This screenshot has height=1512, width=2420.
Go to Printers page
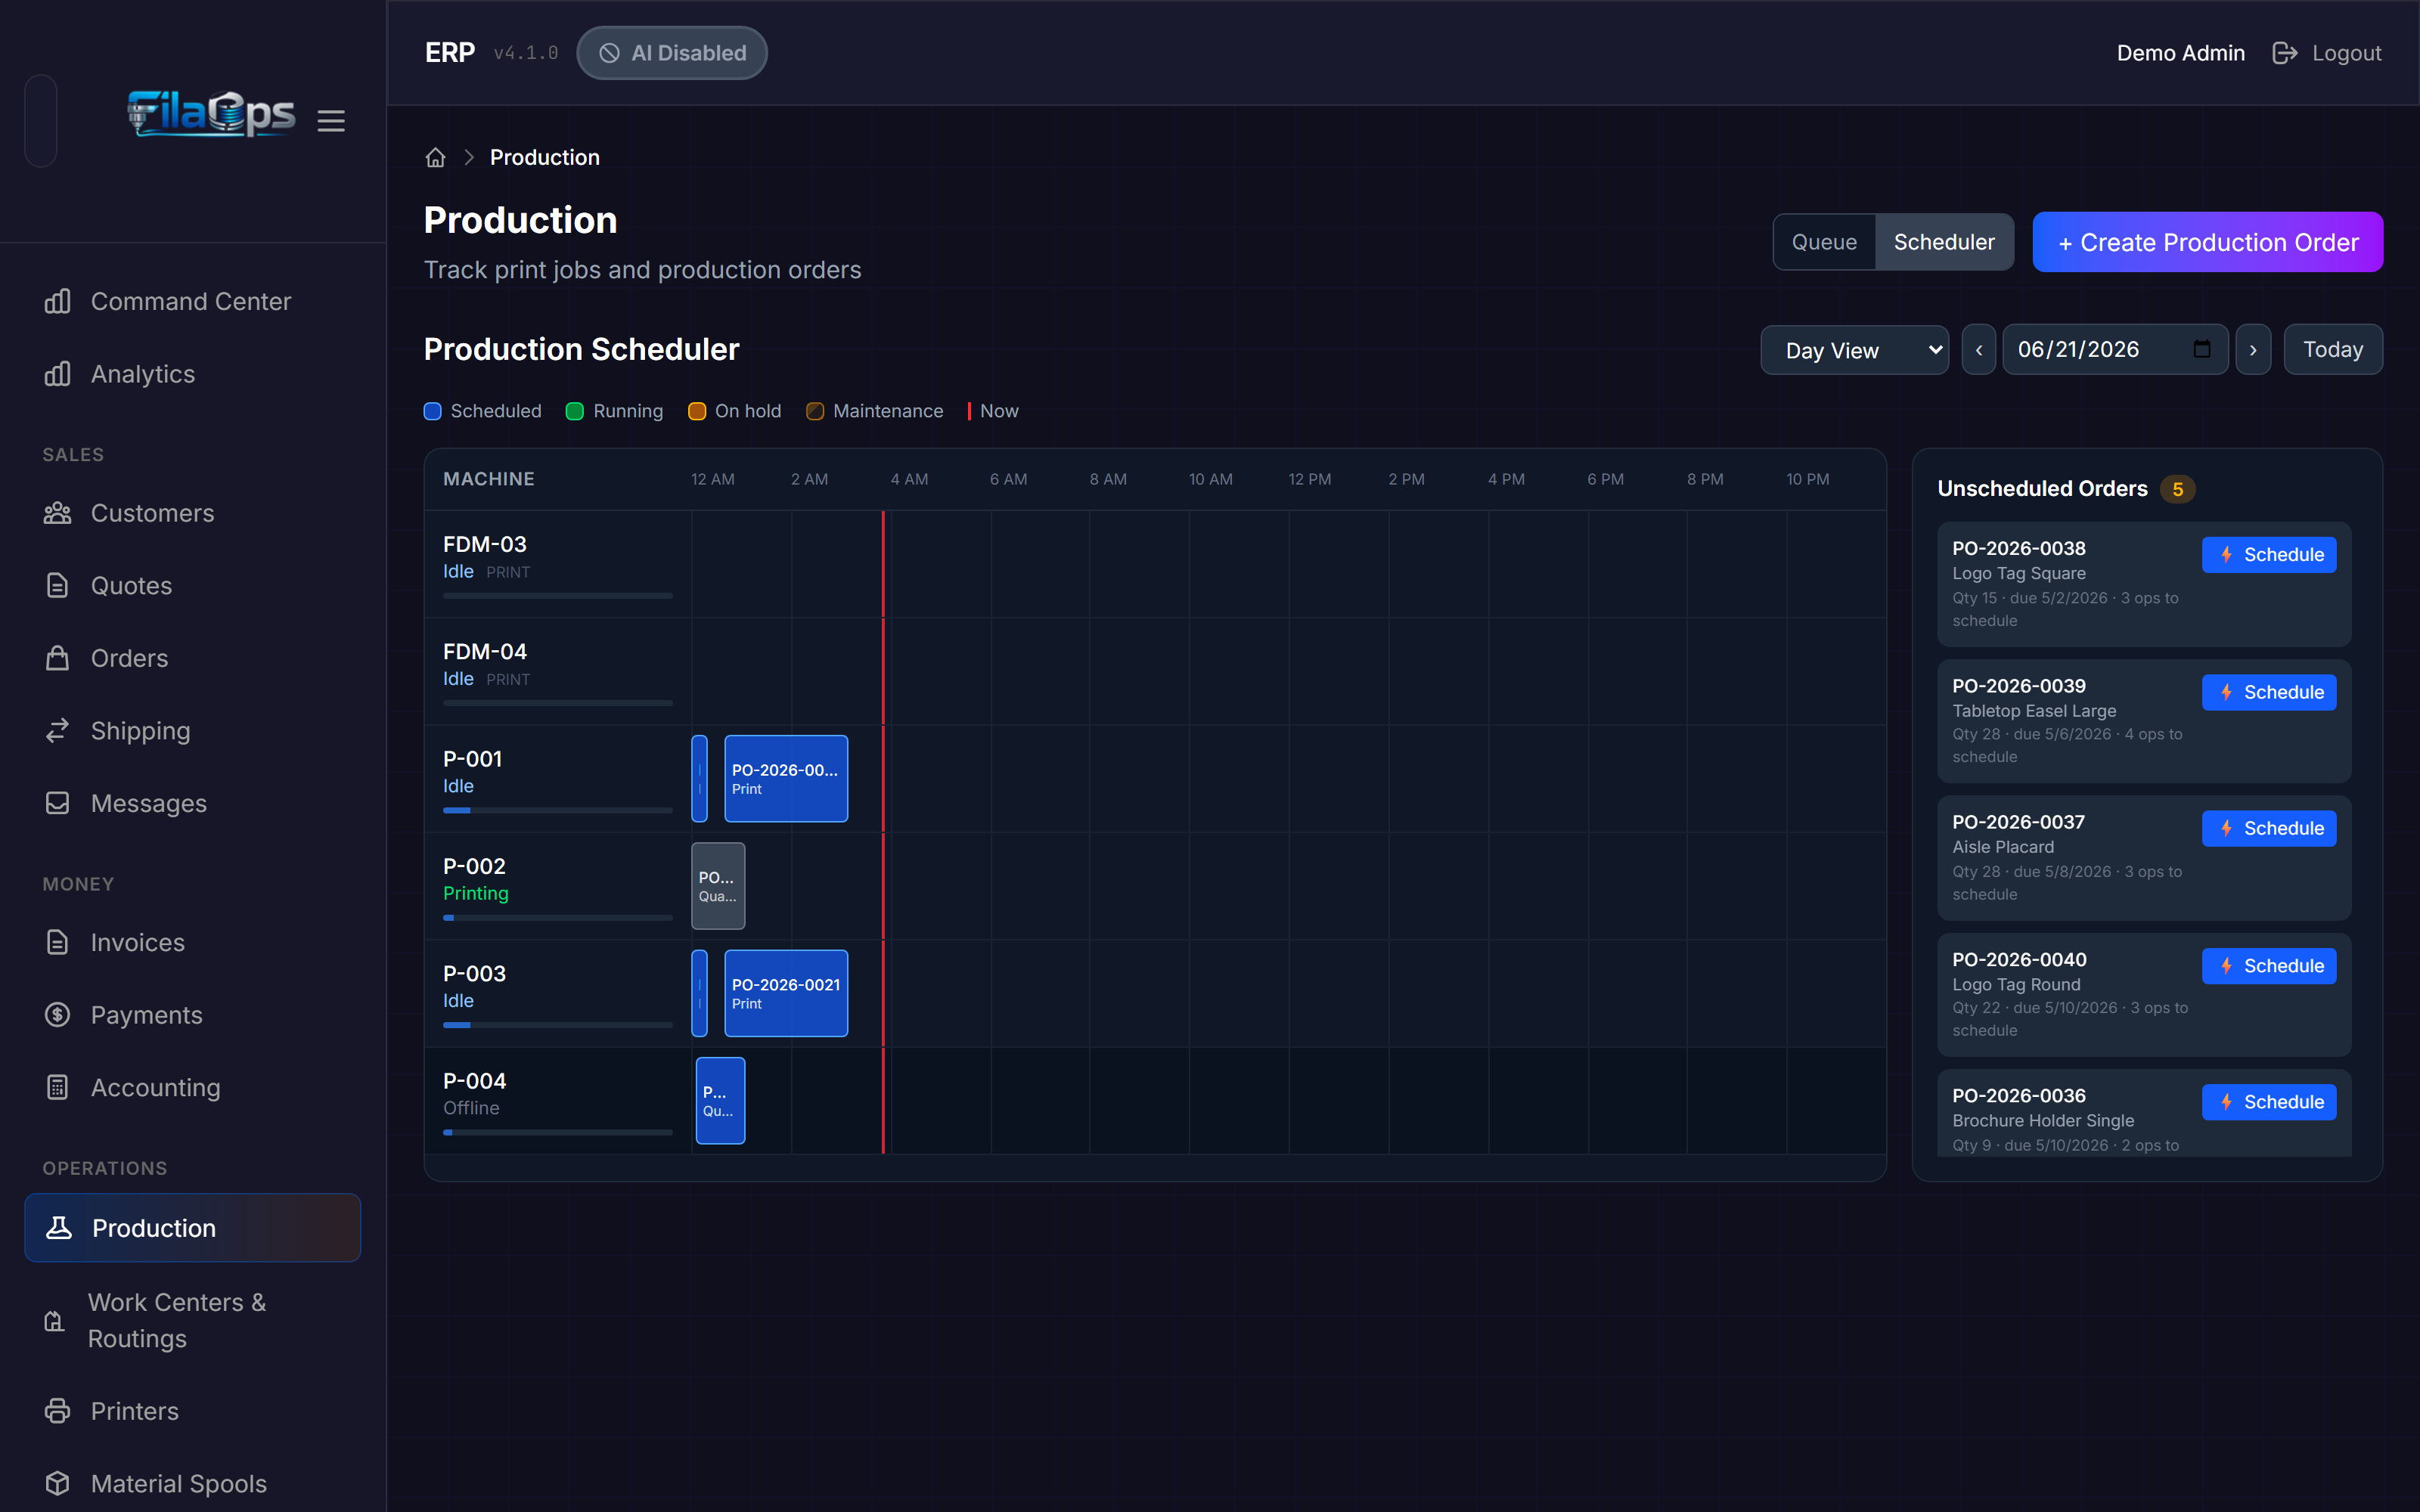click(193, 1411)
